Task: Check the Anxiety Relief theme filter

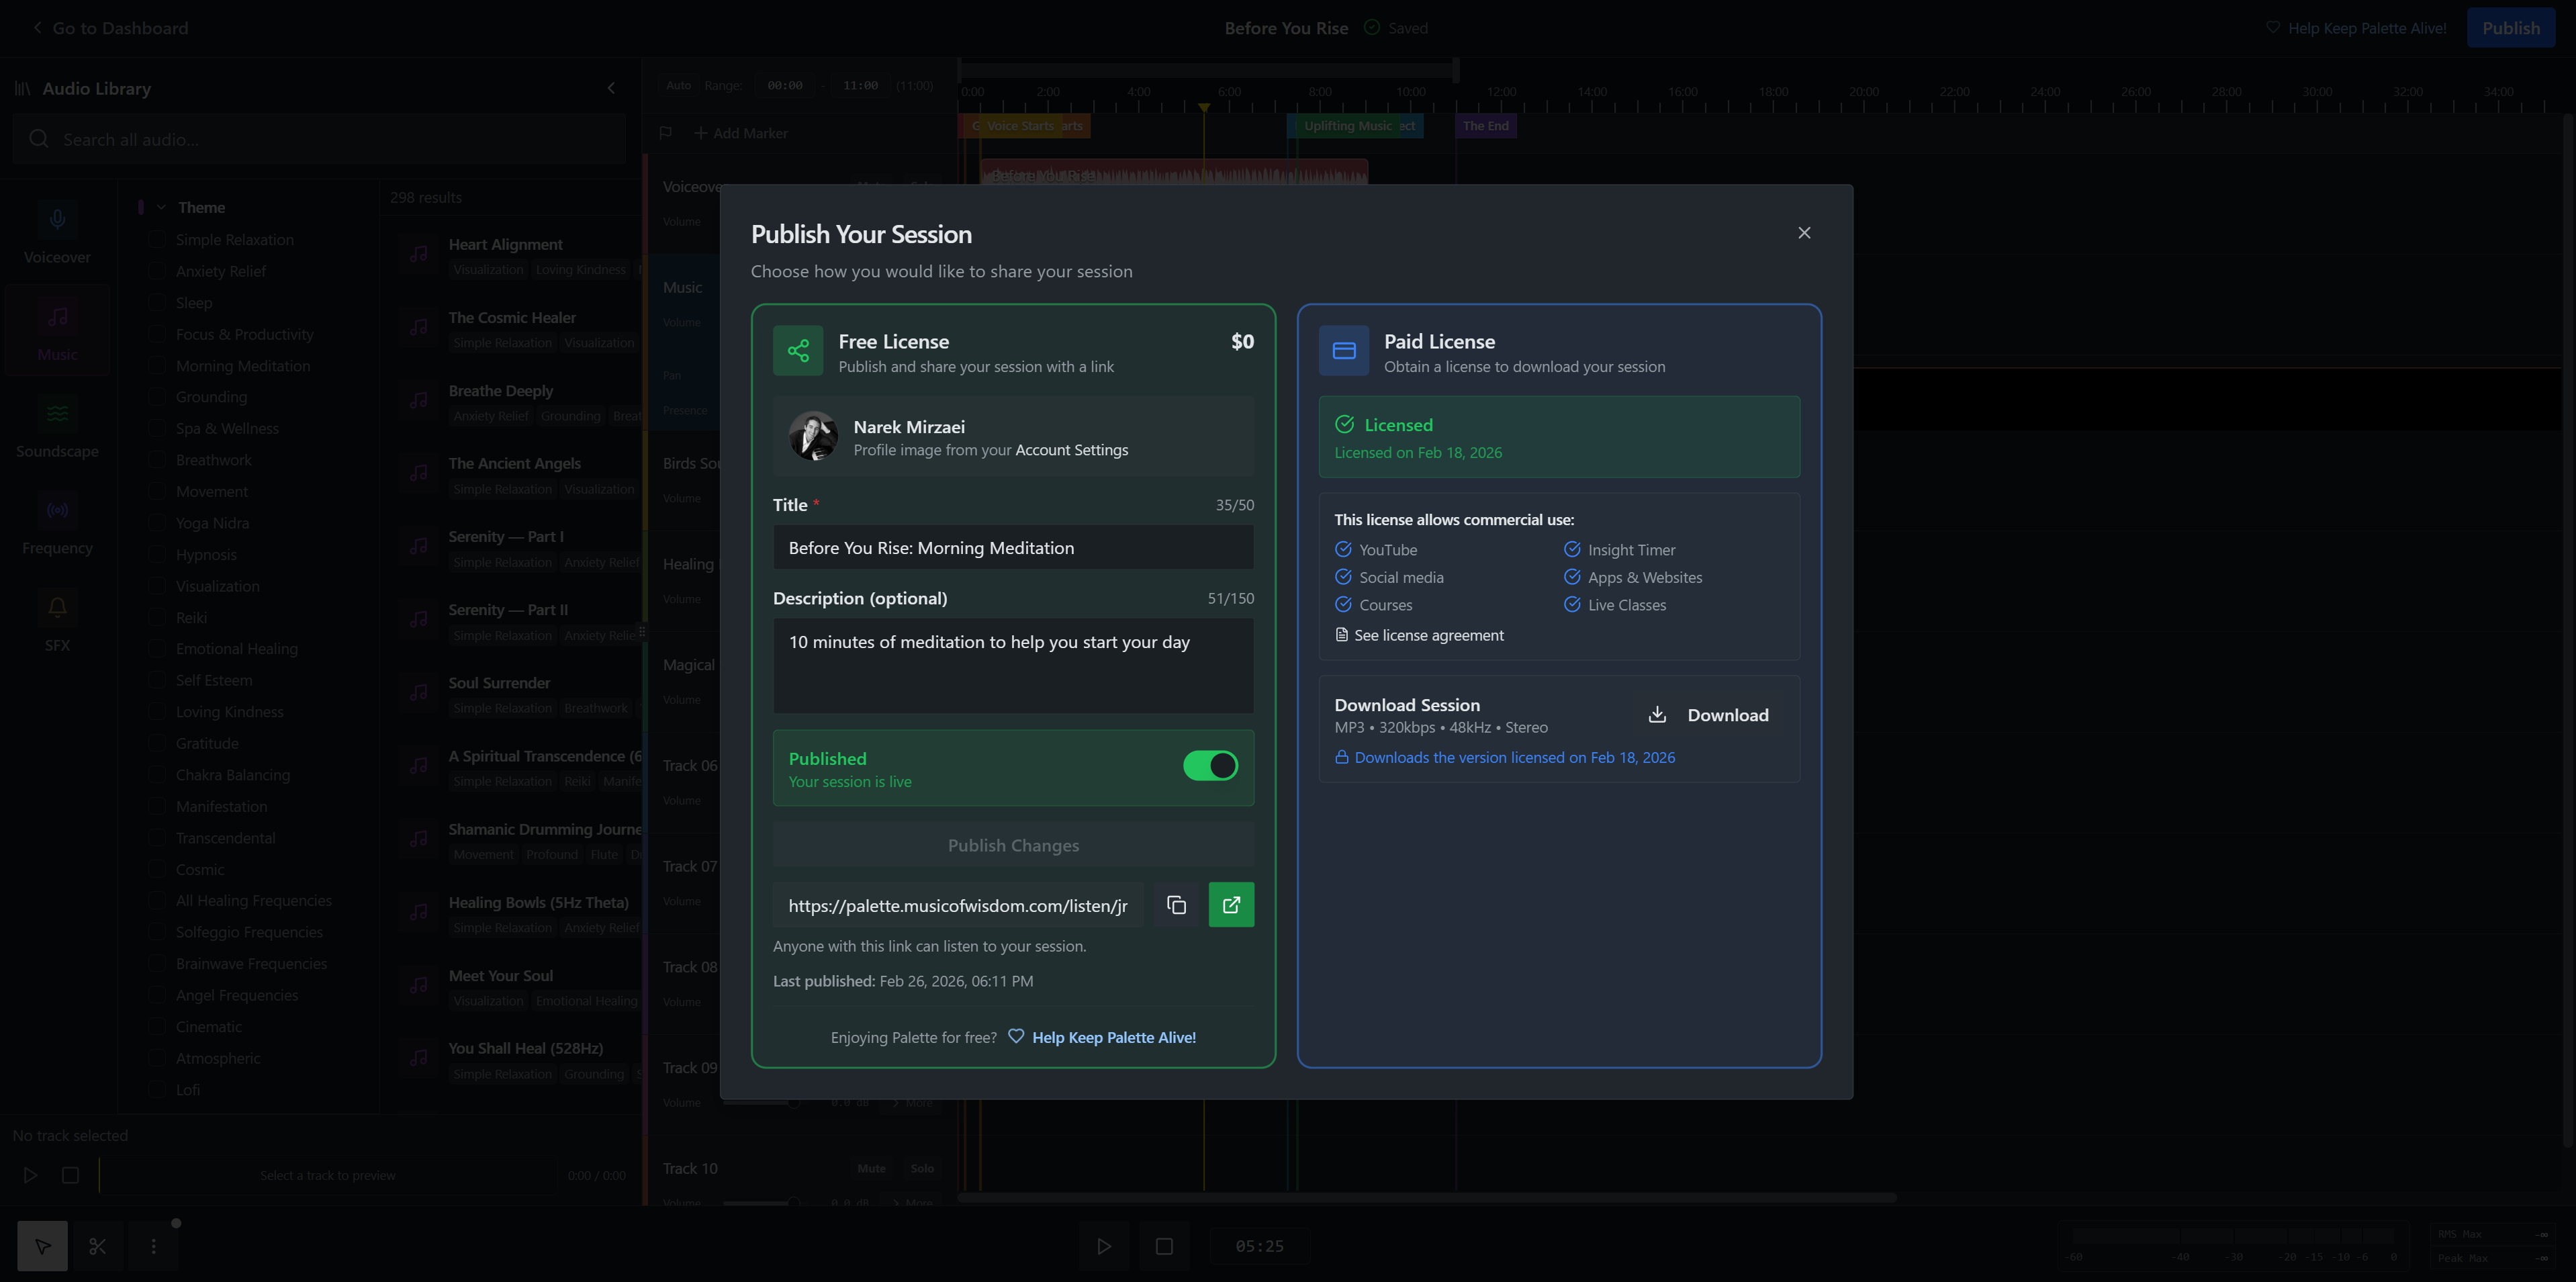Action: (x=157, y=271)
